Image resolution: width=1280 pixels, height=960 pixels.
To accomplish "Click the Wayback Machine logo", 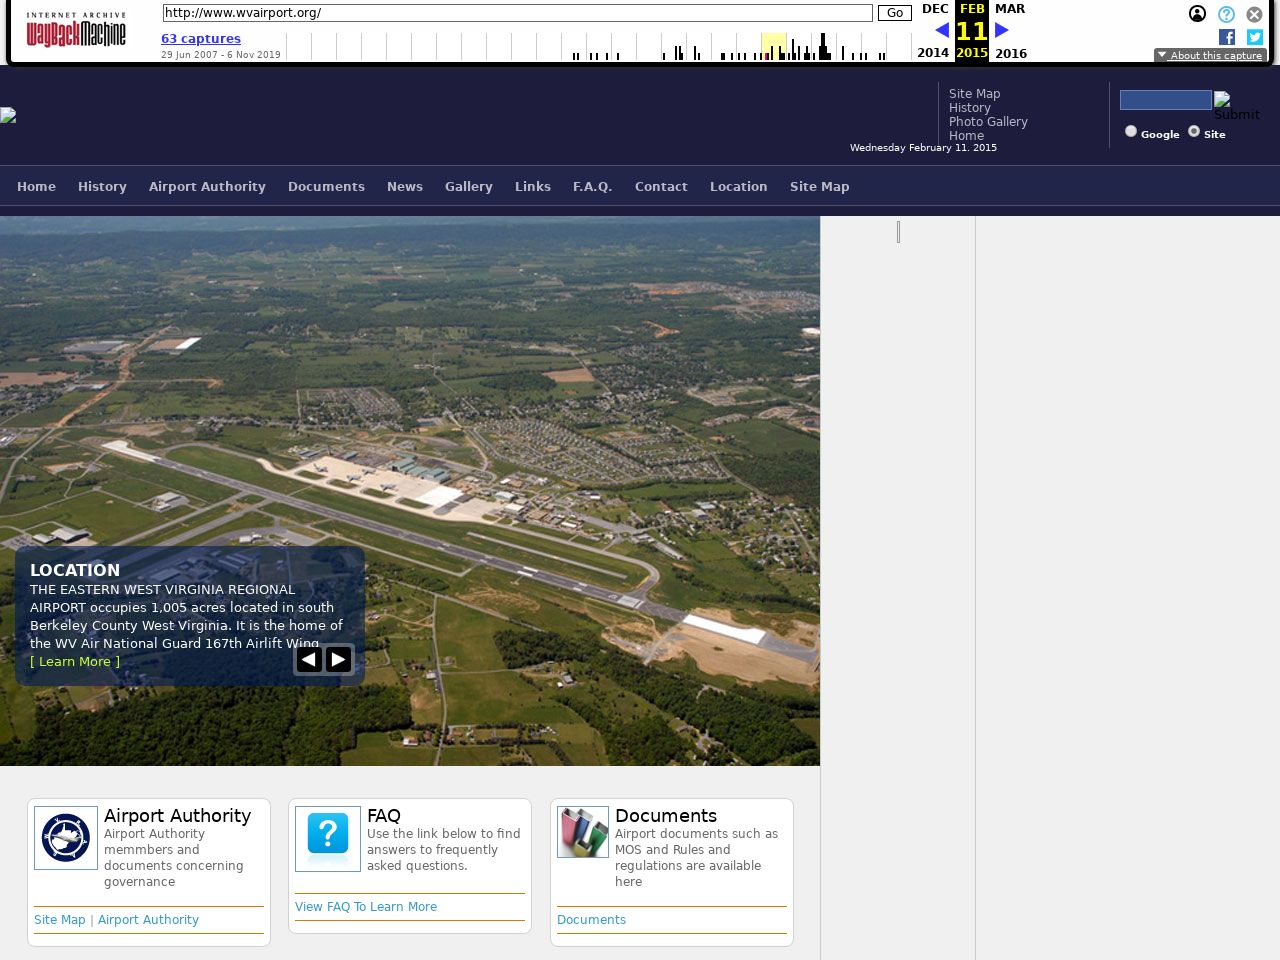I will coord(76,31).
